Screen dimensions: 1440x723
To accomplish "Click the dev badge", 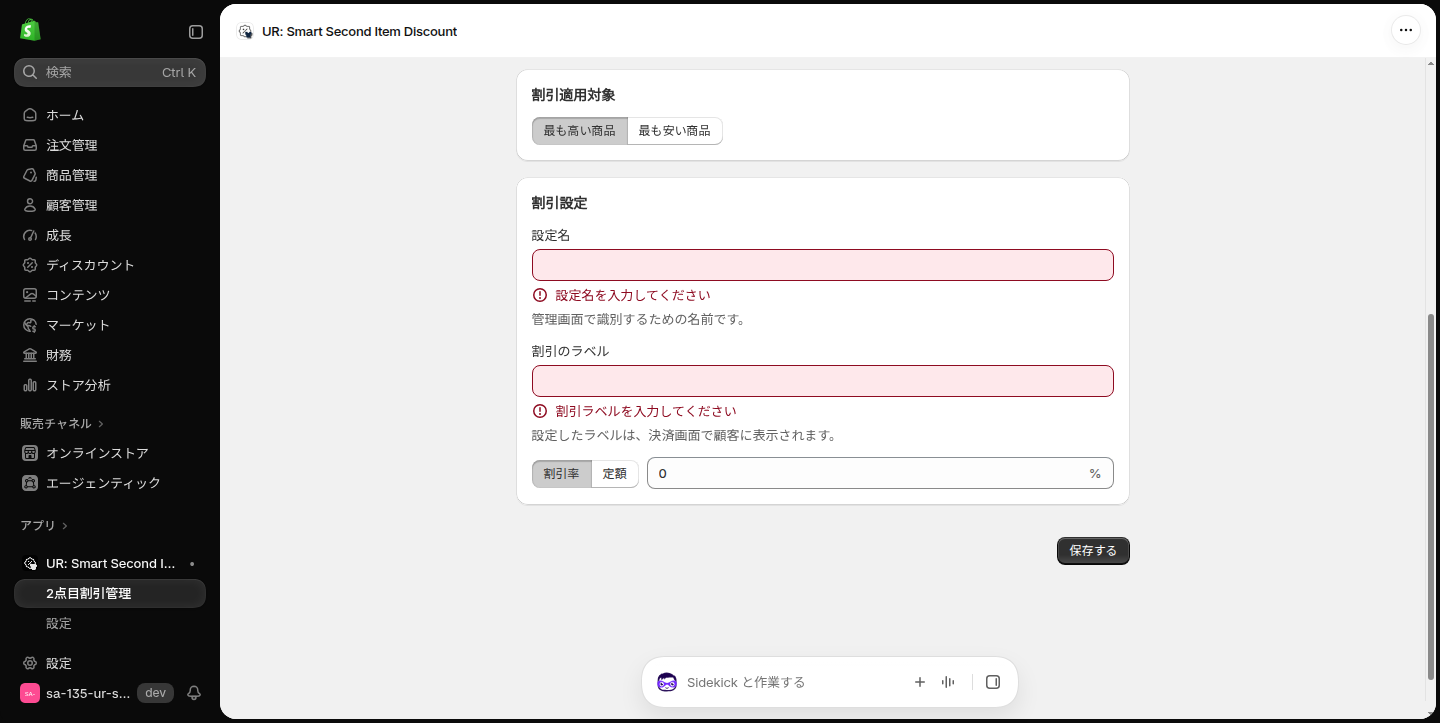I will click(155, 693).
